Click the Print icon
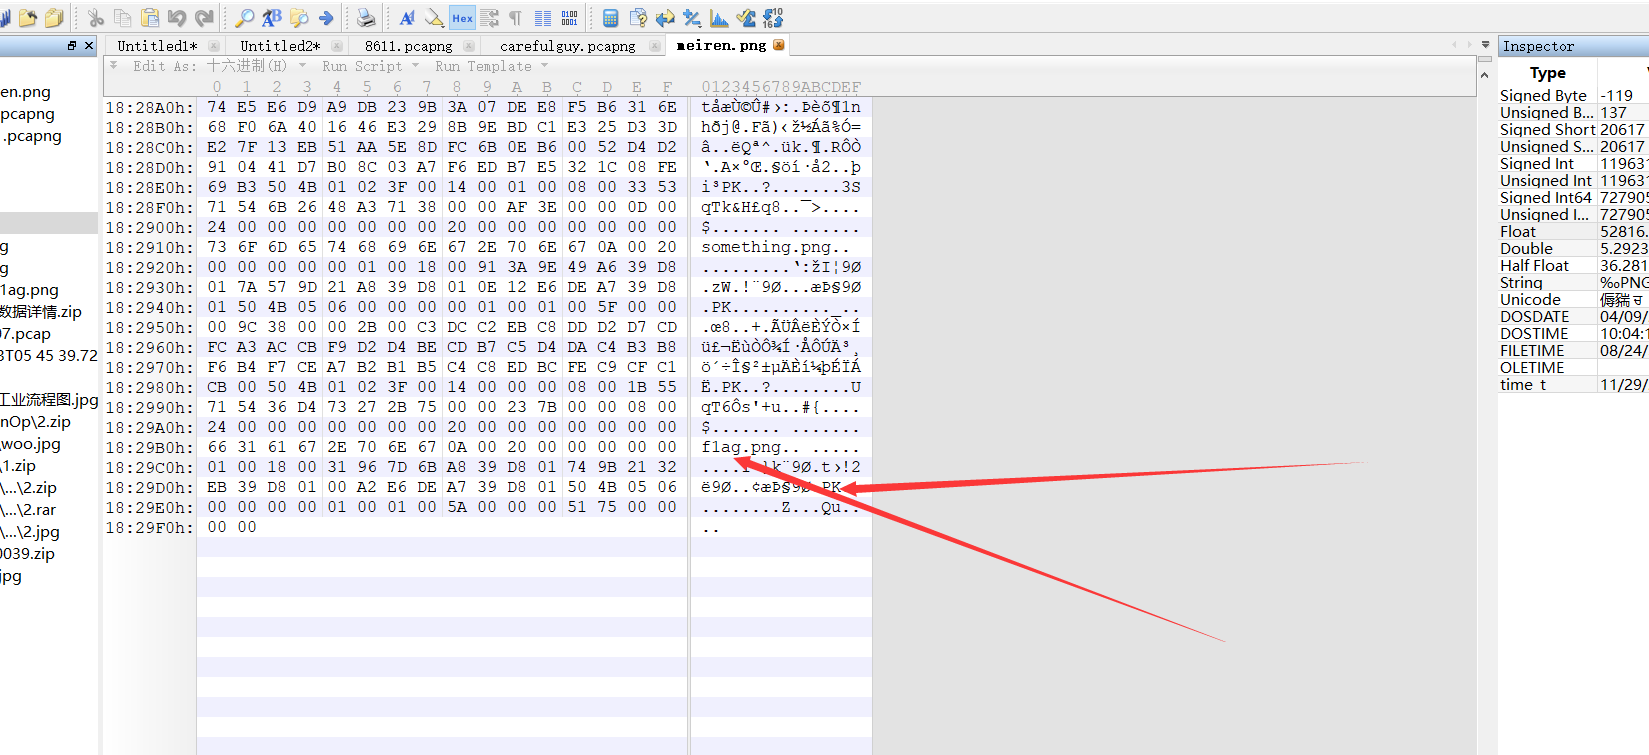Image resolution: width=1649 pixels, height=755 pixels. click(x=366, y=18)
